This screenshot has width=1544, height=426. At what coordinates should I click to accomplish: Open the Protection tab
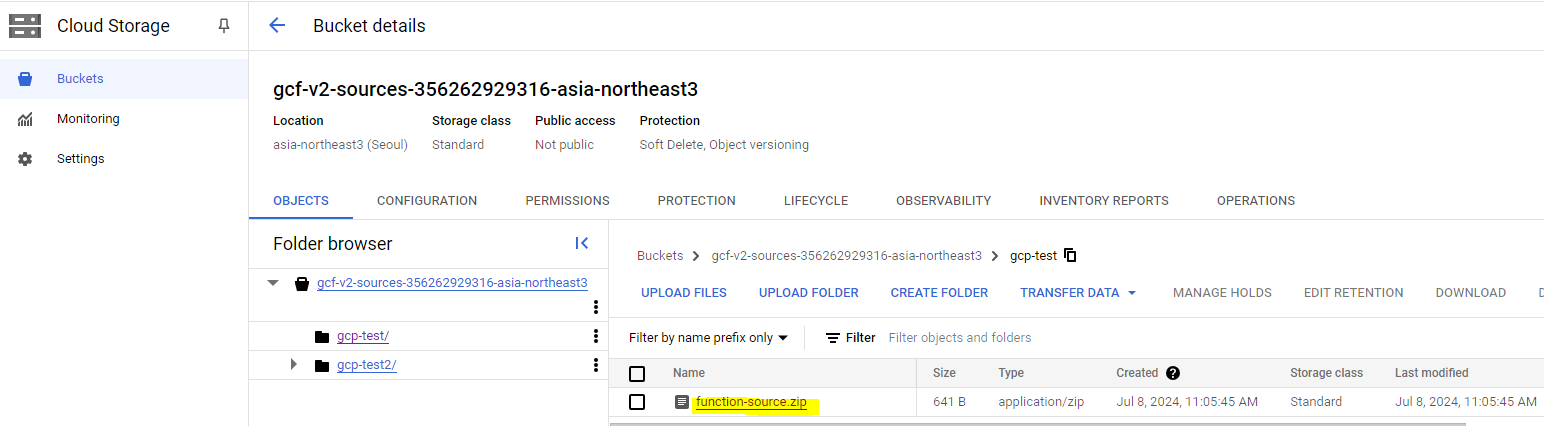point(696,201)
